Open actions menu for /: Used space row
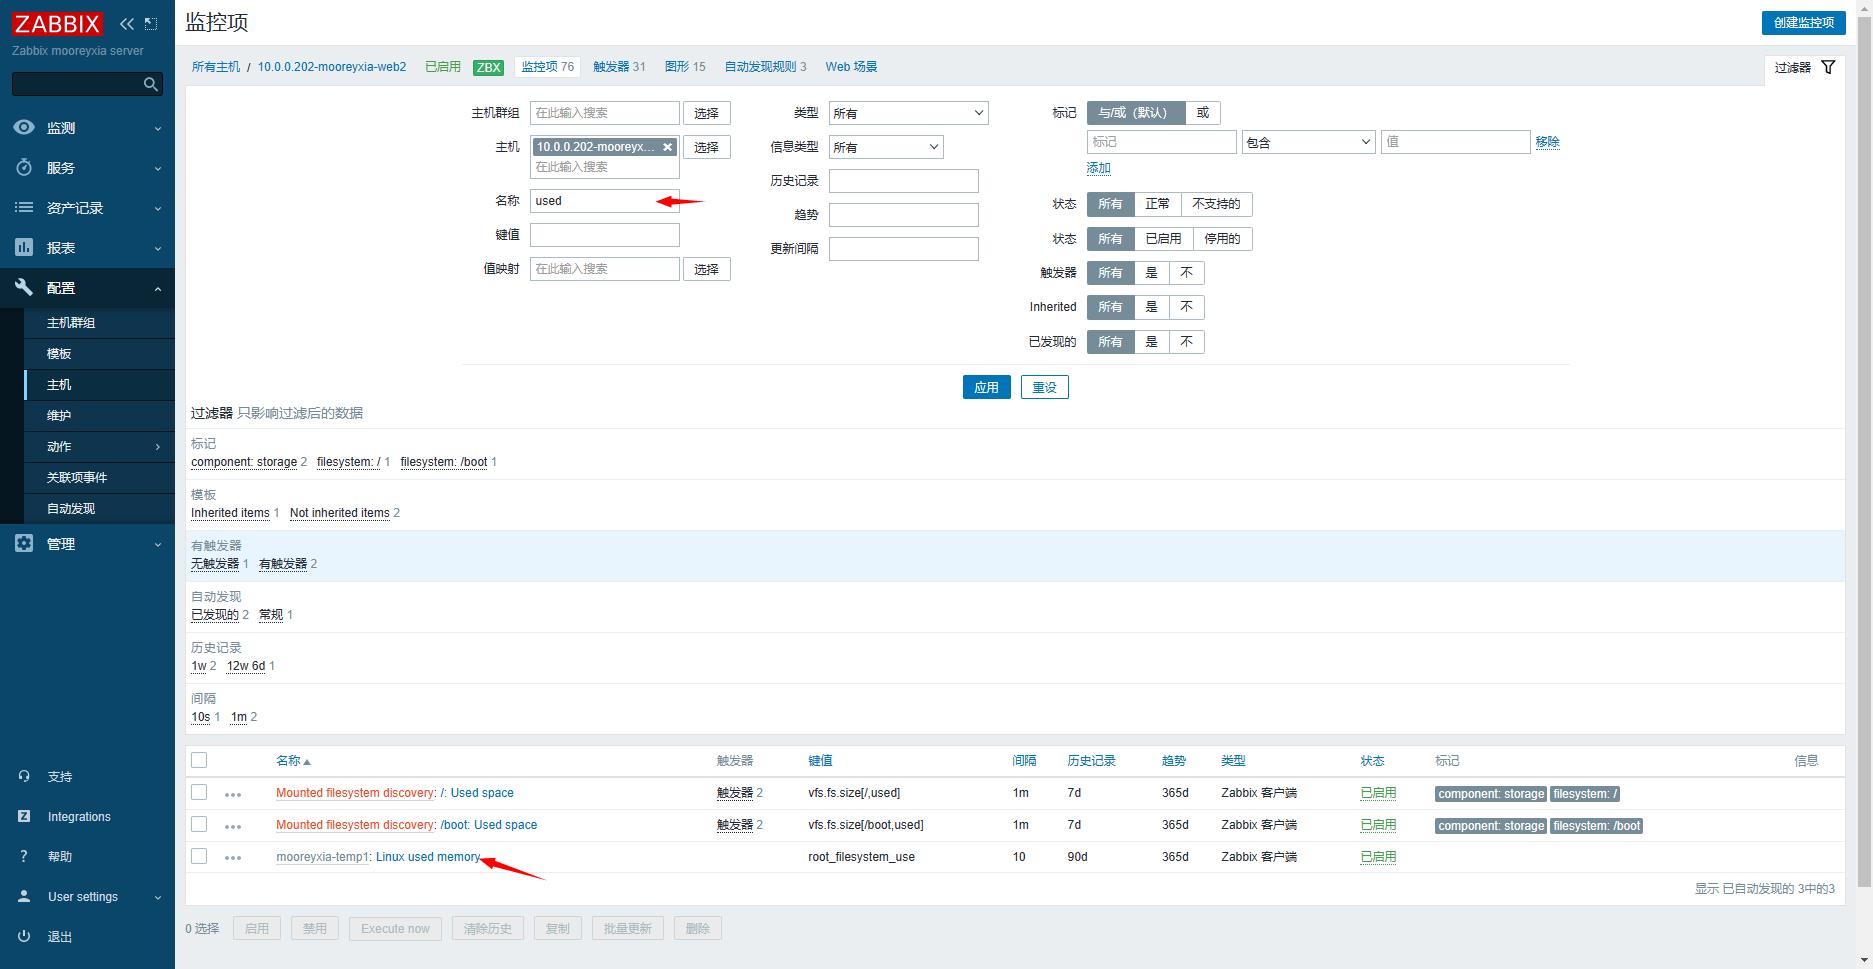 pyautogui.click(x=233, y=794)
